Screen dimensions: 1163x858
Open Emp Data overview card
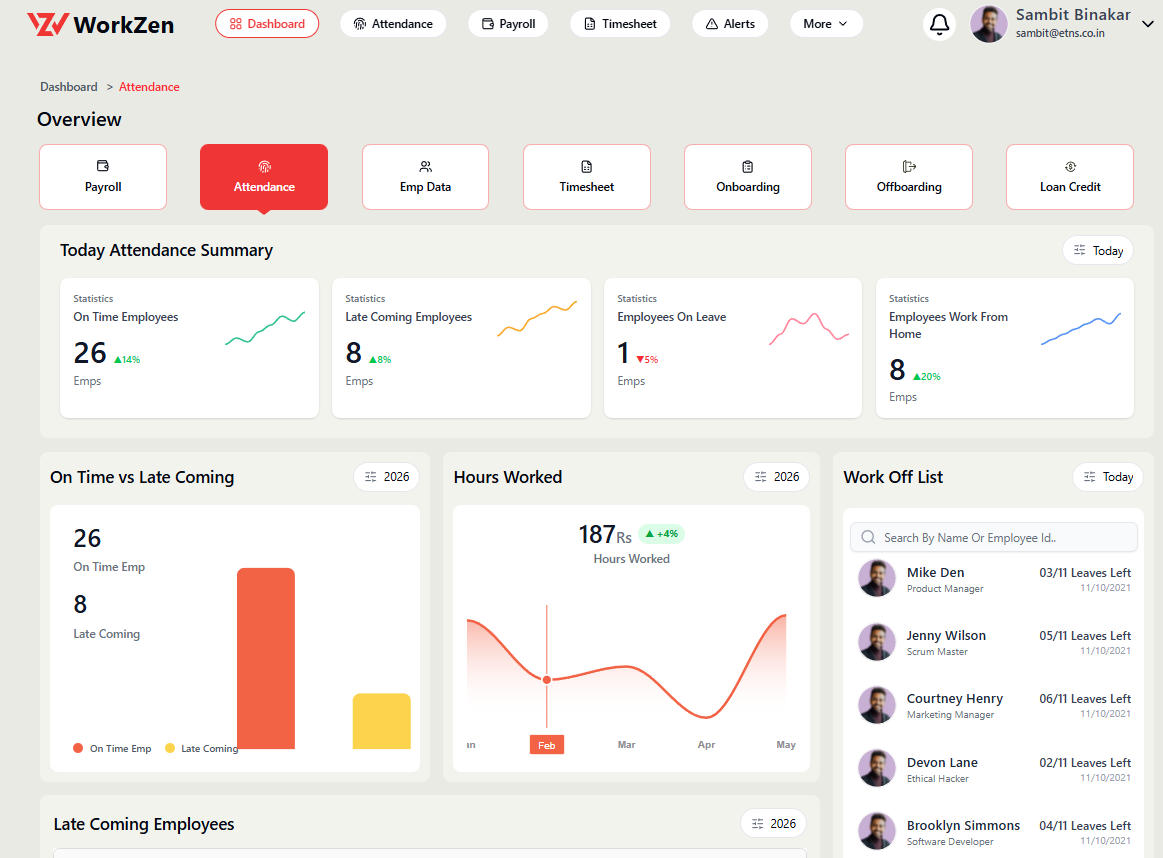[425, 177]
